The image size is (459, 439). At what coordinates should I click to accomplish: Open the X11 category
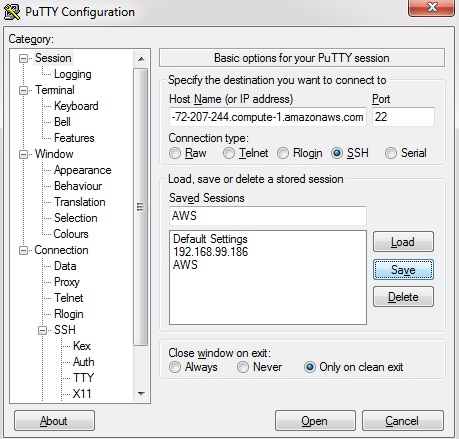point(82,394)
